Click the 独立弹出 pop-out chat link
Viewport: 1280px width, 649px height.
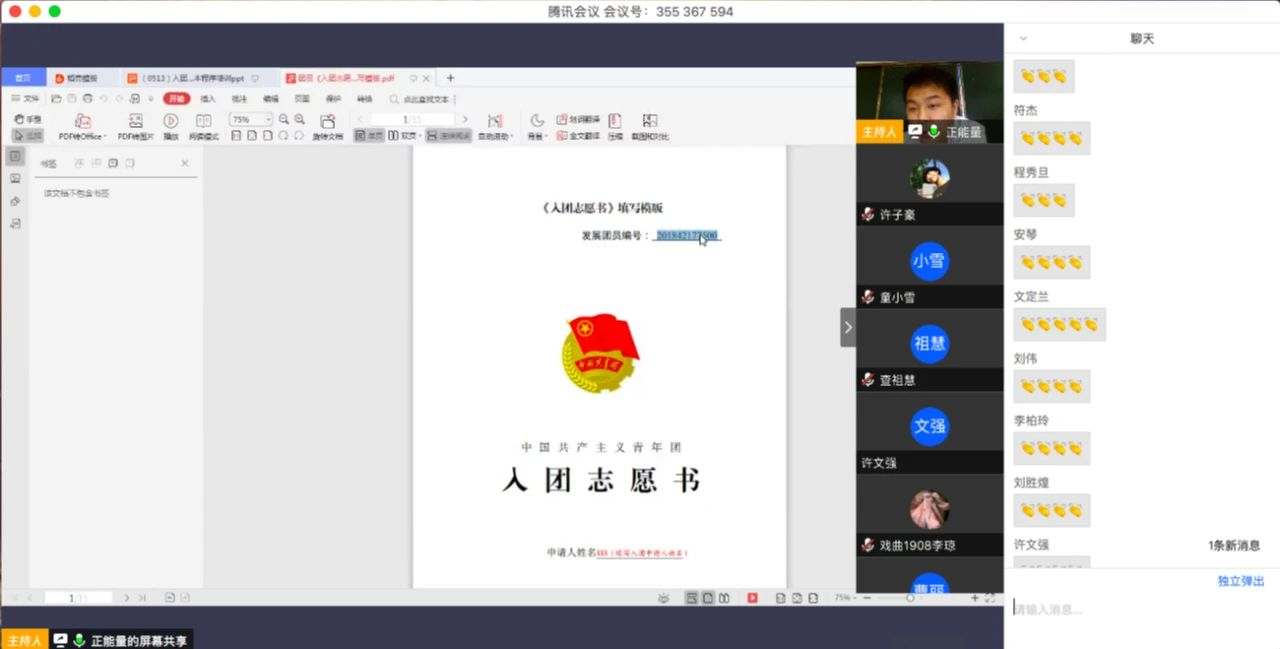point(1241,581)
